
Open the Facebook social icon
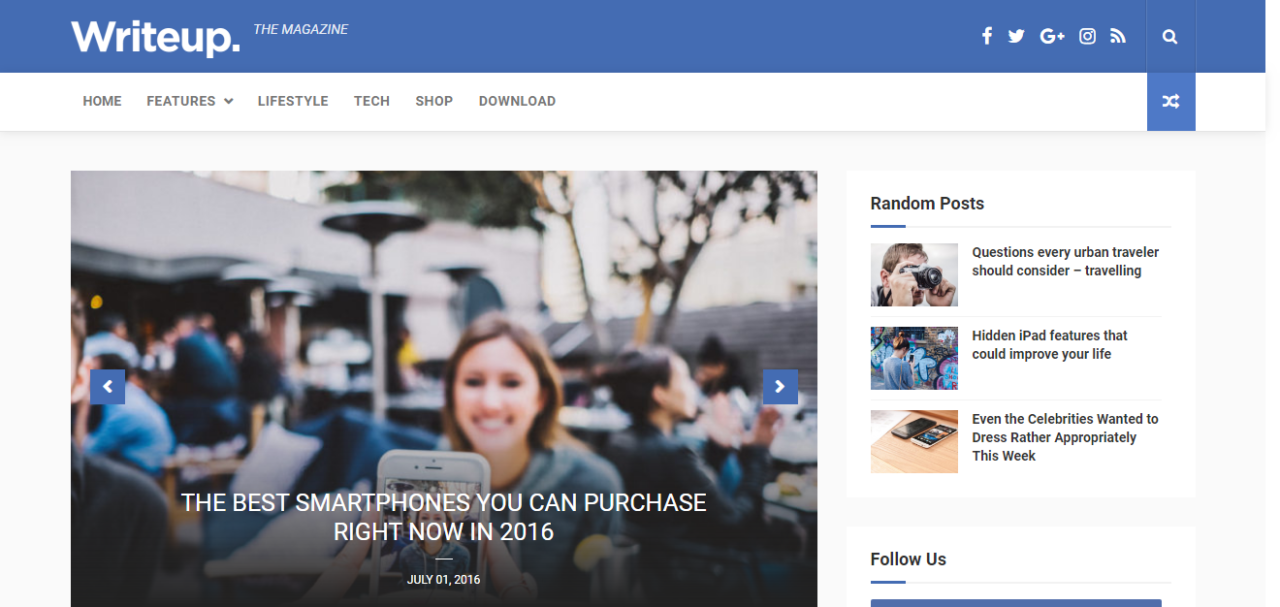click(987, 36)
